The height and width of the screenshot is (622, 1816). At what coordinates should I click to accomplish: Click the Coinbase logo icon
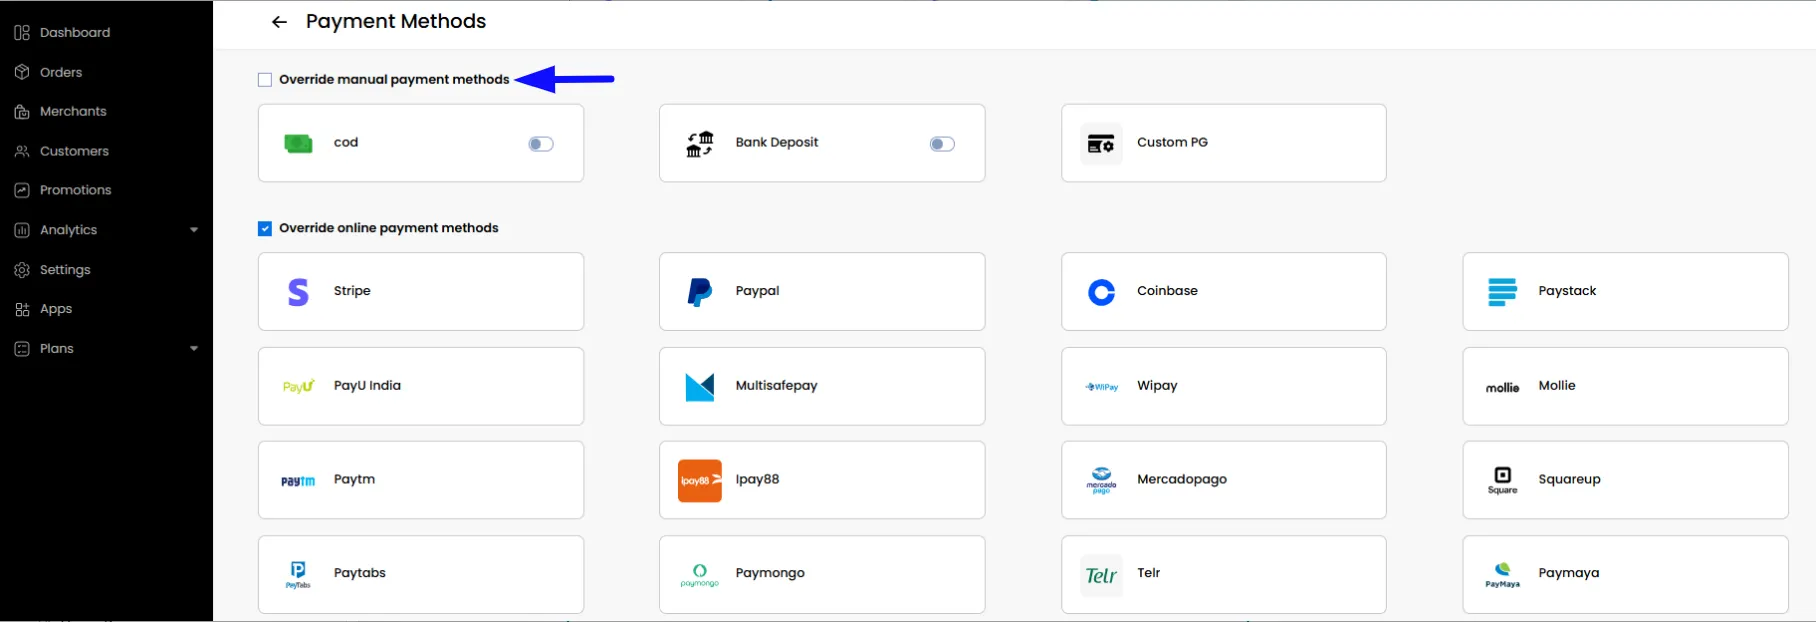pyautogui.click(x=1101, y=292)
